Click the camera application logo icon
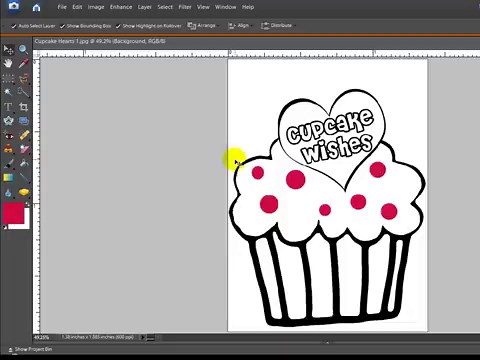Image resolution: width=480 pixels, height=360 pixels. pyautogui.click(x=14, y=6)
